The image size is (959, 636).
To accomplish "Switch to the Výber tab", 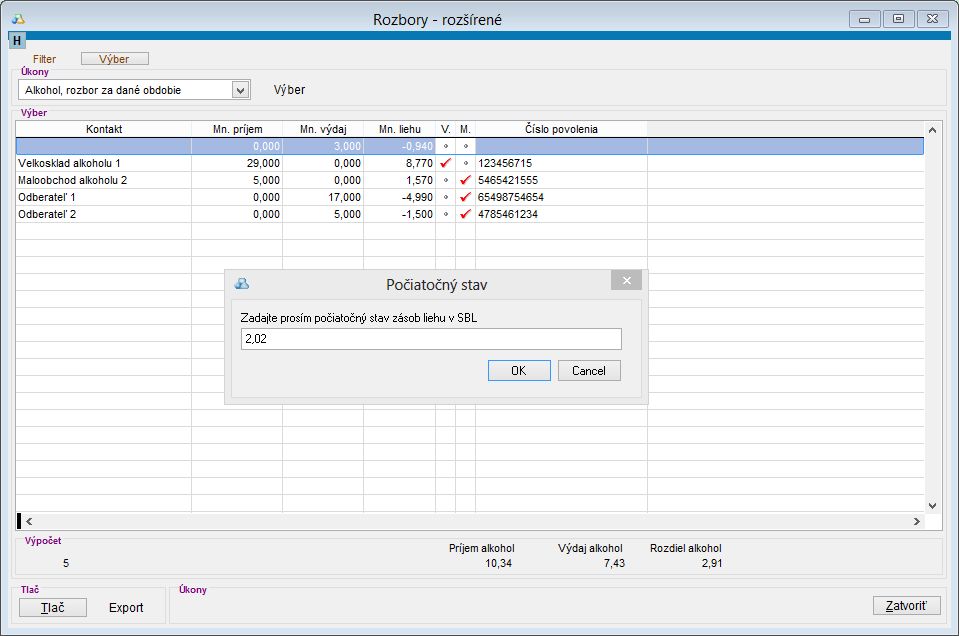I will [114, 59].
